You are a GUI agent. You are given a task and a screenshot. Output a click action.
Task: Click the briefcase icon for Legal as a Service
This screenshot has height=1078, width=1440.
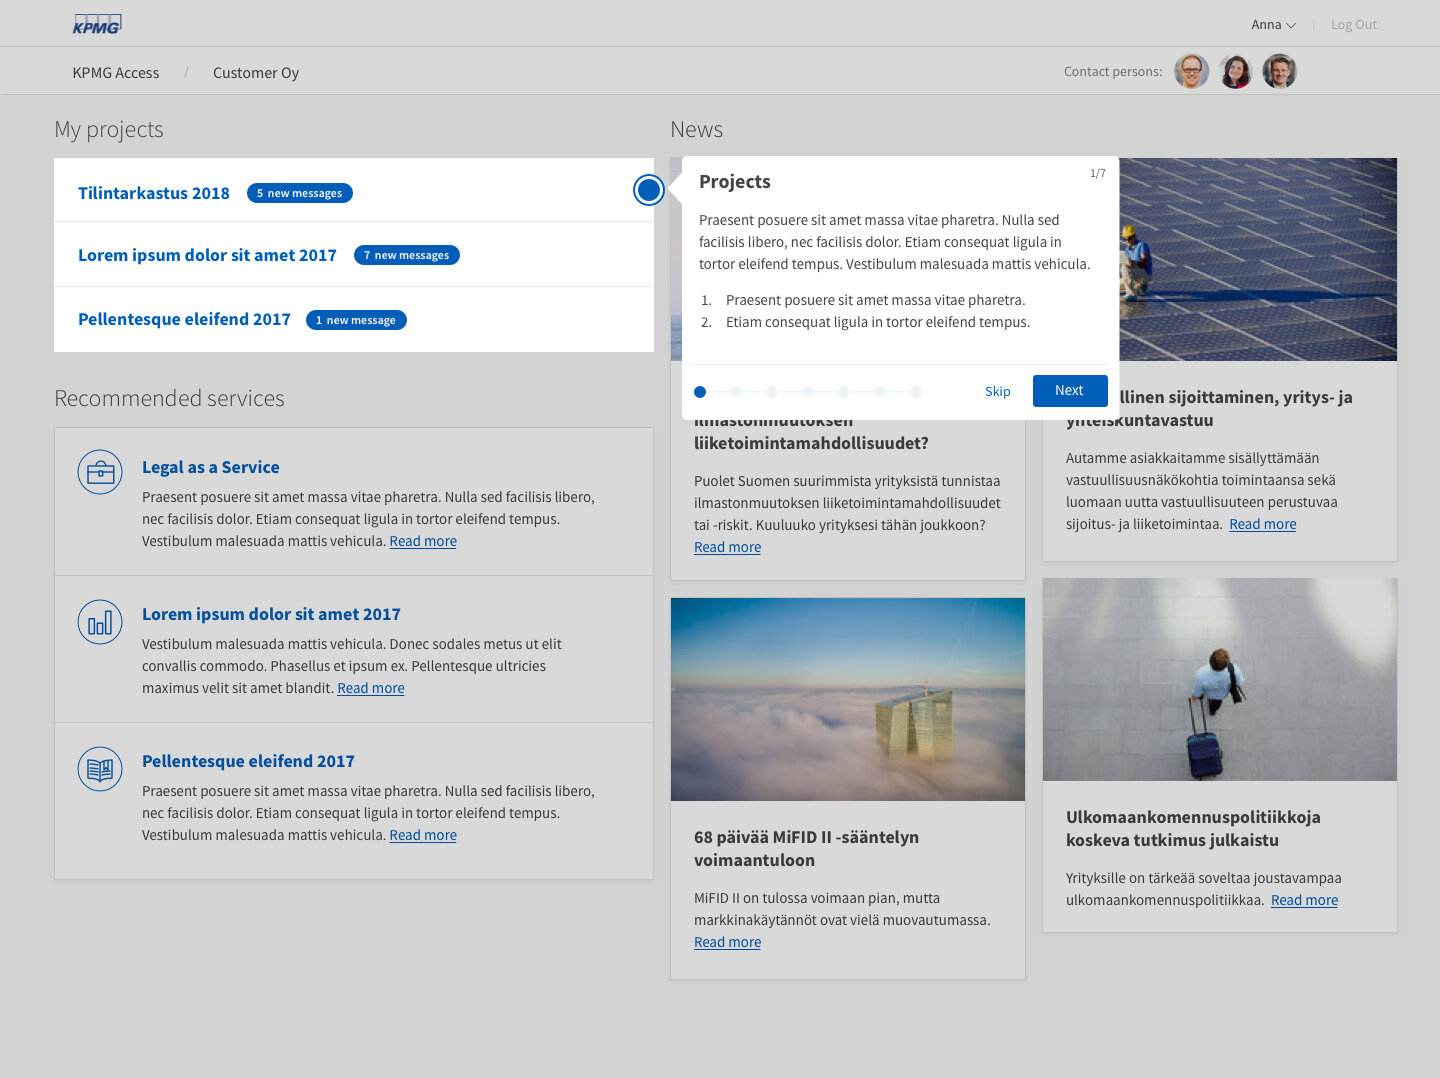click(100, 472)
